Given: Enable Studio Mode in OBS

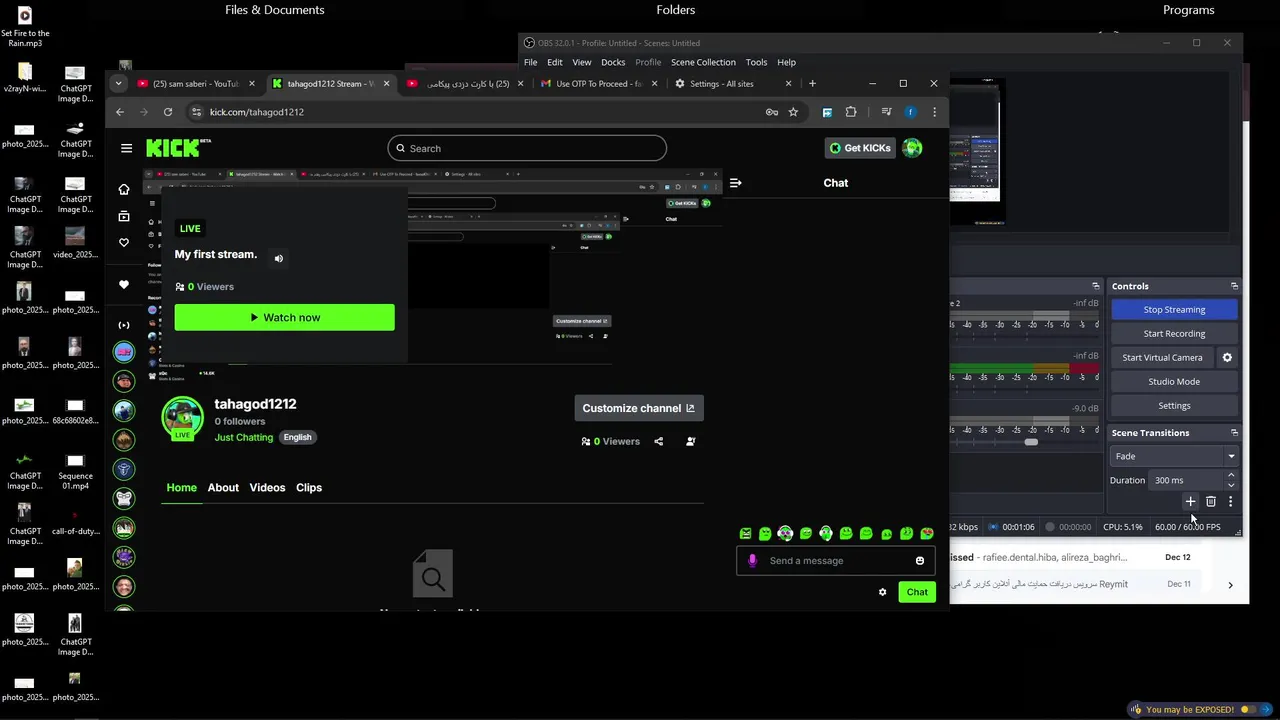Looking at the screenshot, I should pyautogui.click(x=1174, y=381).
